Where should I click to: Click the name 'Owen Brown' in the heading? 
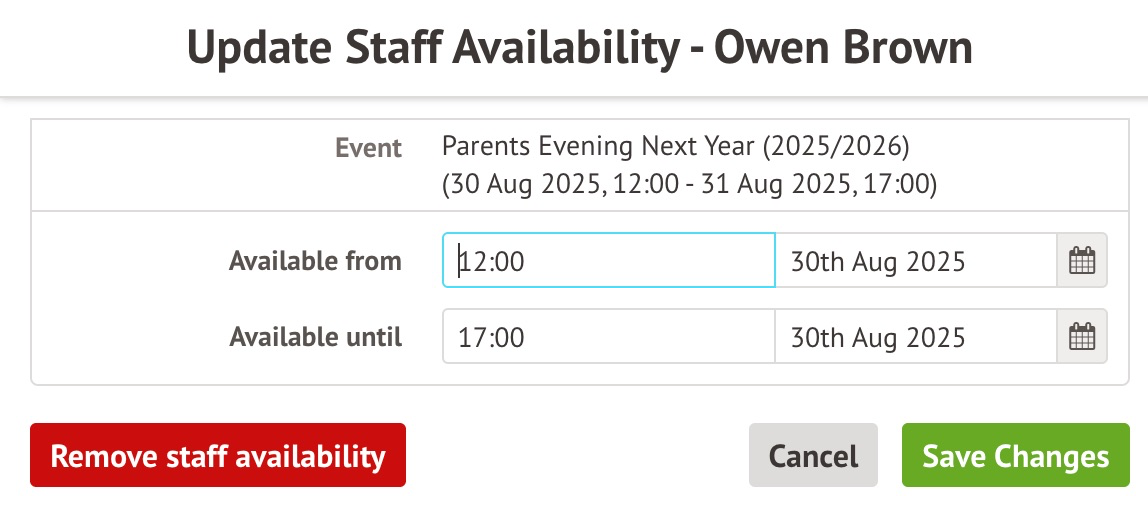(843, 48)
